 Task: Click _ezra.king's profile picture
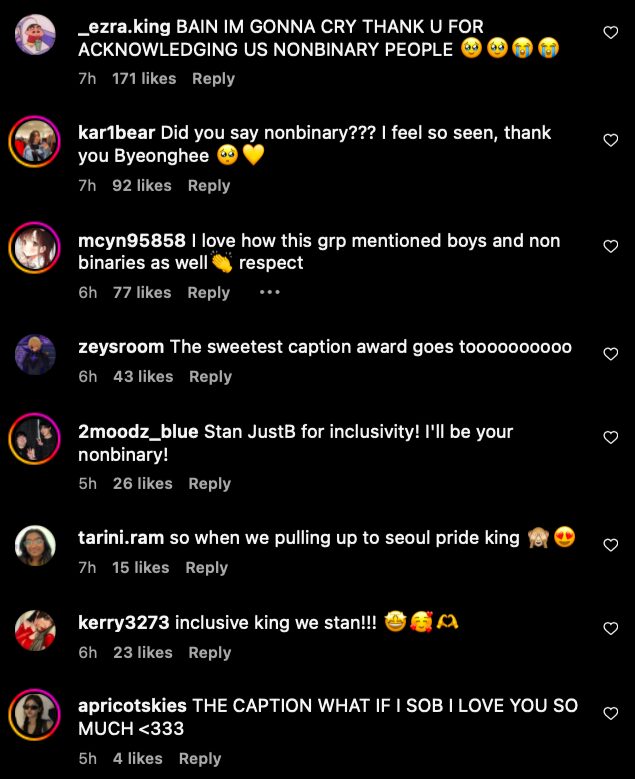(35, 36)
